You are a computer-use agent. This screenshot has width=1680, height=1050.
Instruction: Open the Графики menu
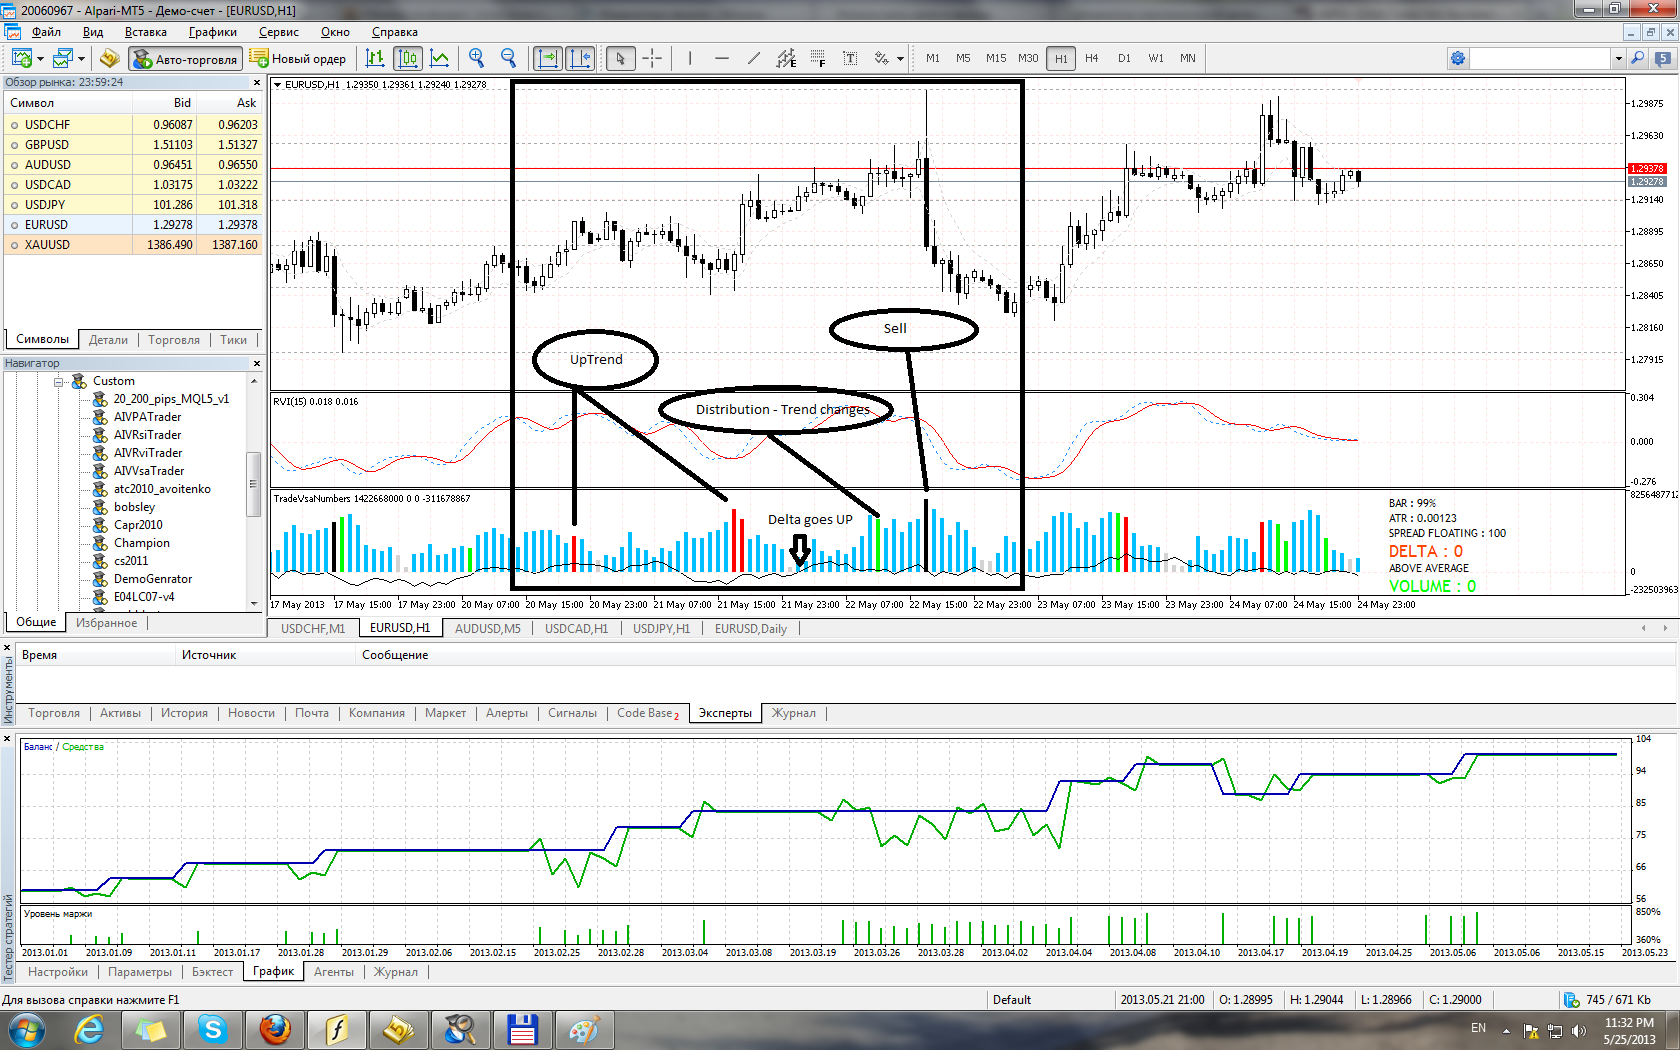click(213, 32)
